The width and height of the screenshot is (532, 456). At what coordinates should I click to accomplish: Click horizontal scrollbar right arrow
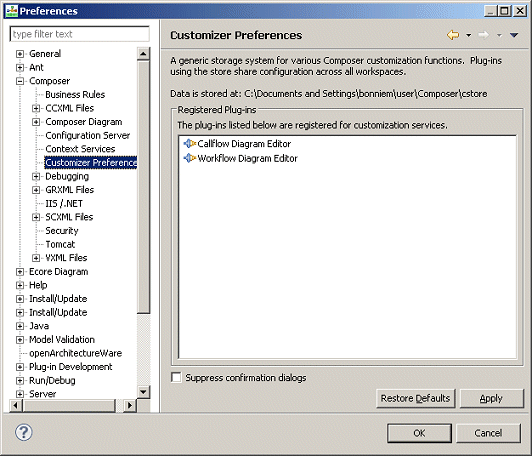130,405
